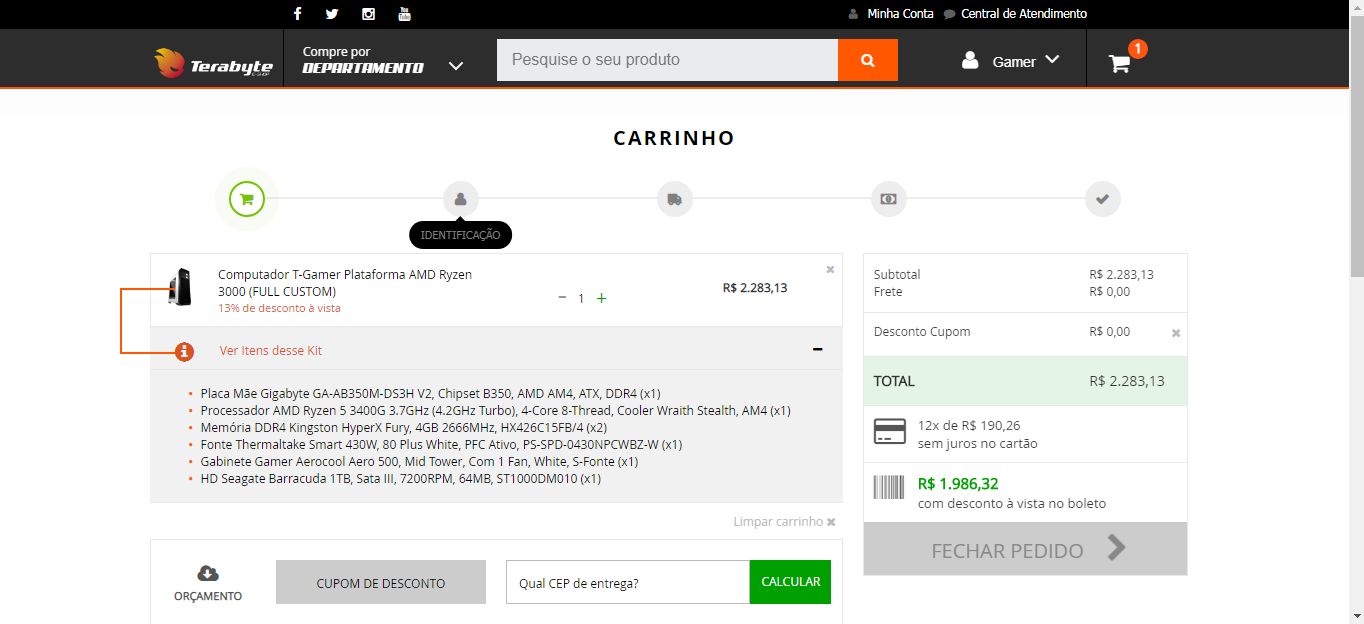This screenshot has height=624, width=1364.
Task: Click the computer product thumbnail
Action: (x=181, y=288)
